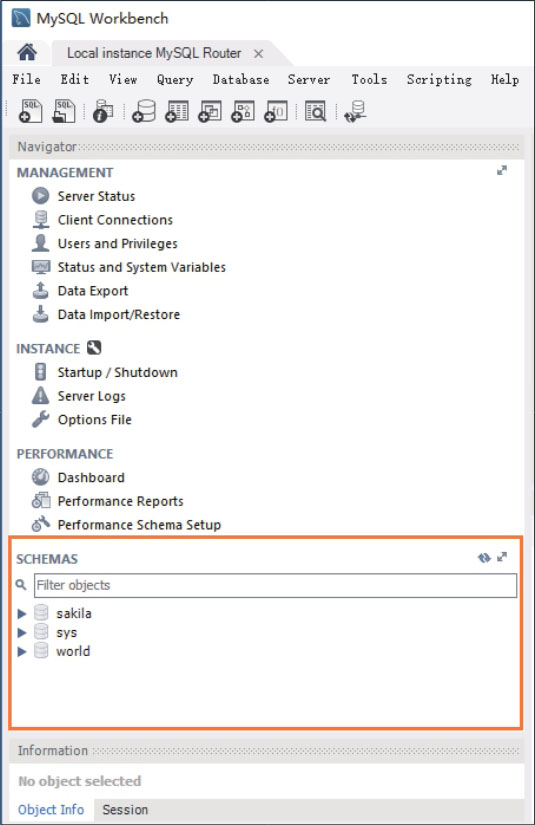Open the object inspector info icon
535x825 pixels.
coord(103,111)
